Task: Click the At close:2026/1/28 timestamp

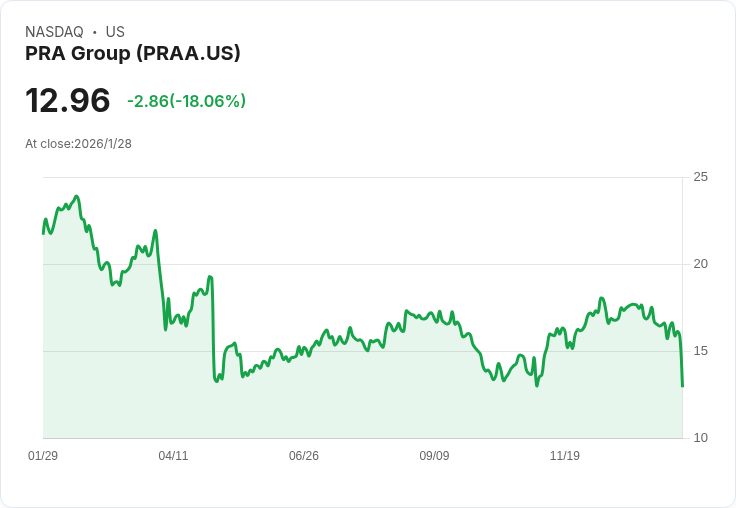Action: click(78, 144)
